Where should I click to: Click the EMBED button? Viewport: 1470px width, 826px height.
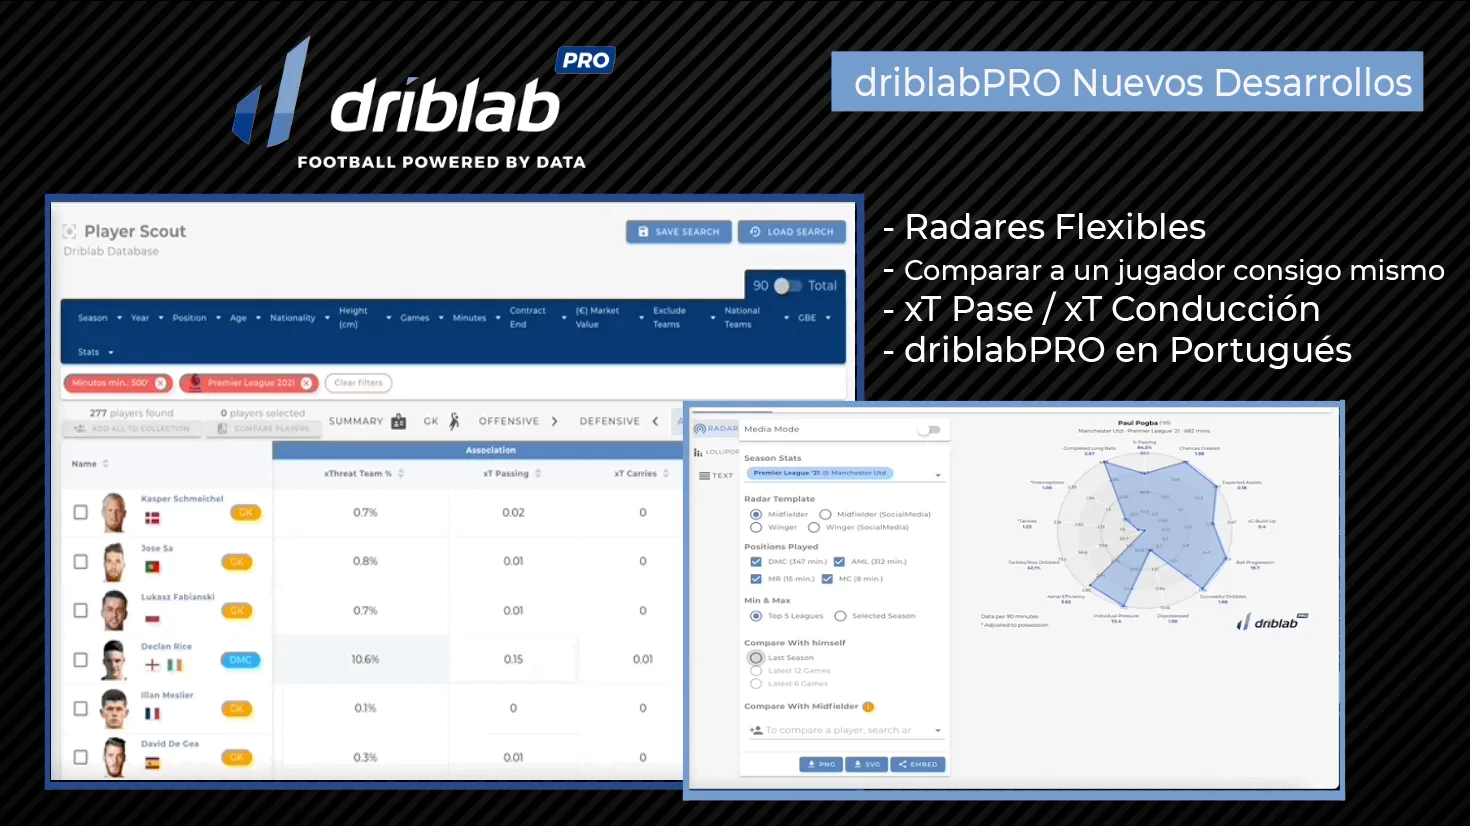pos(918,764)
